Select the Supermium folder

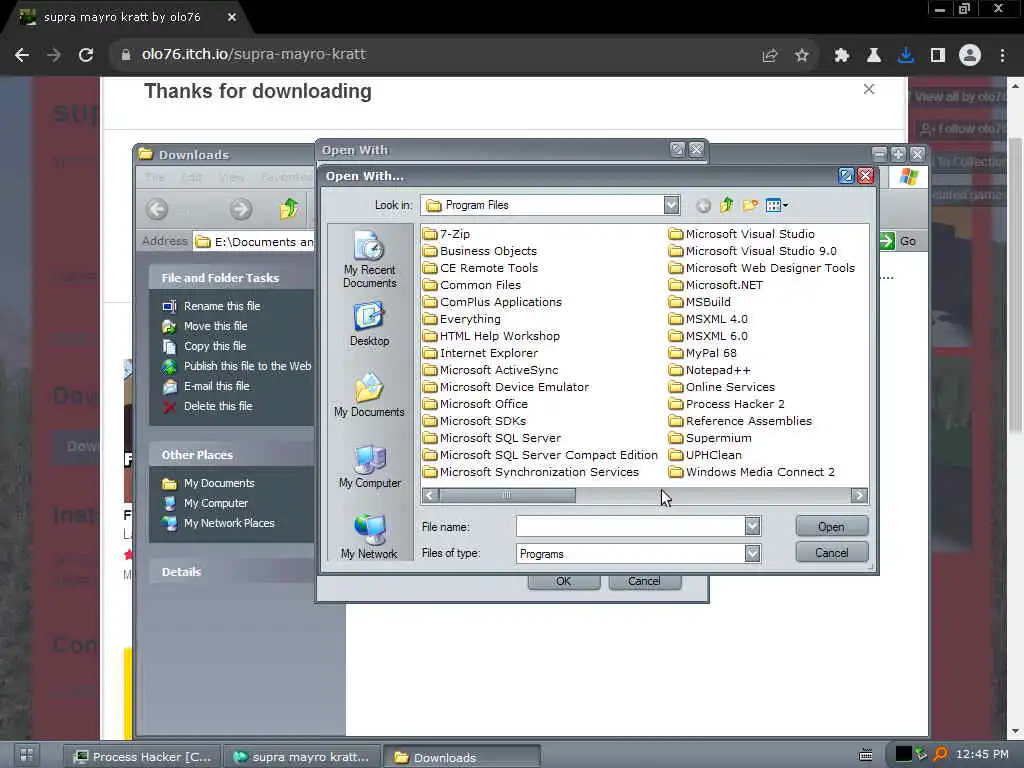[x=711, y=438]
